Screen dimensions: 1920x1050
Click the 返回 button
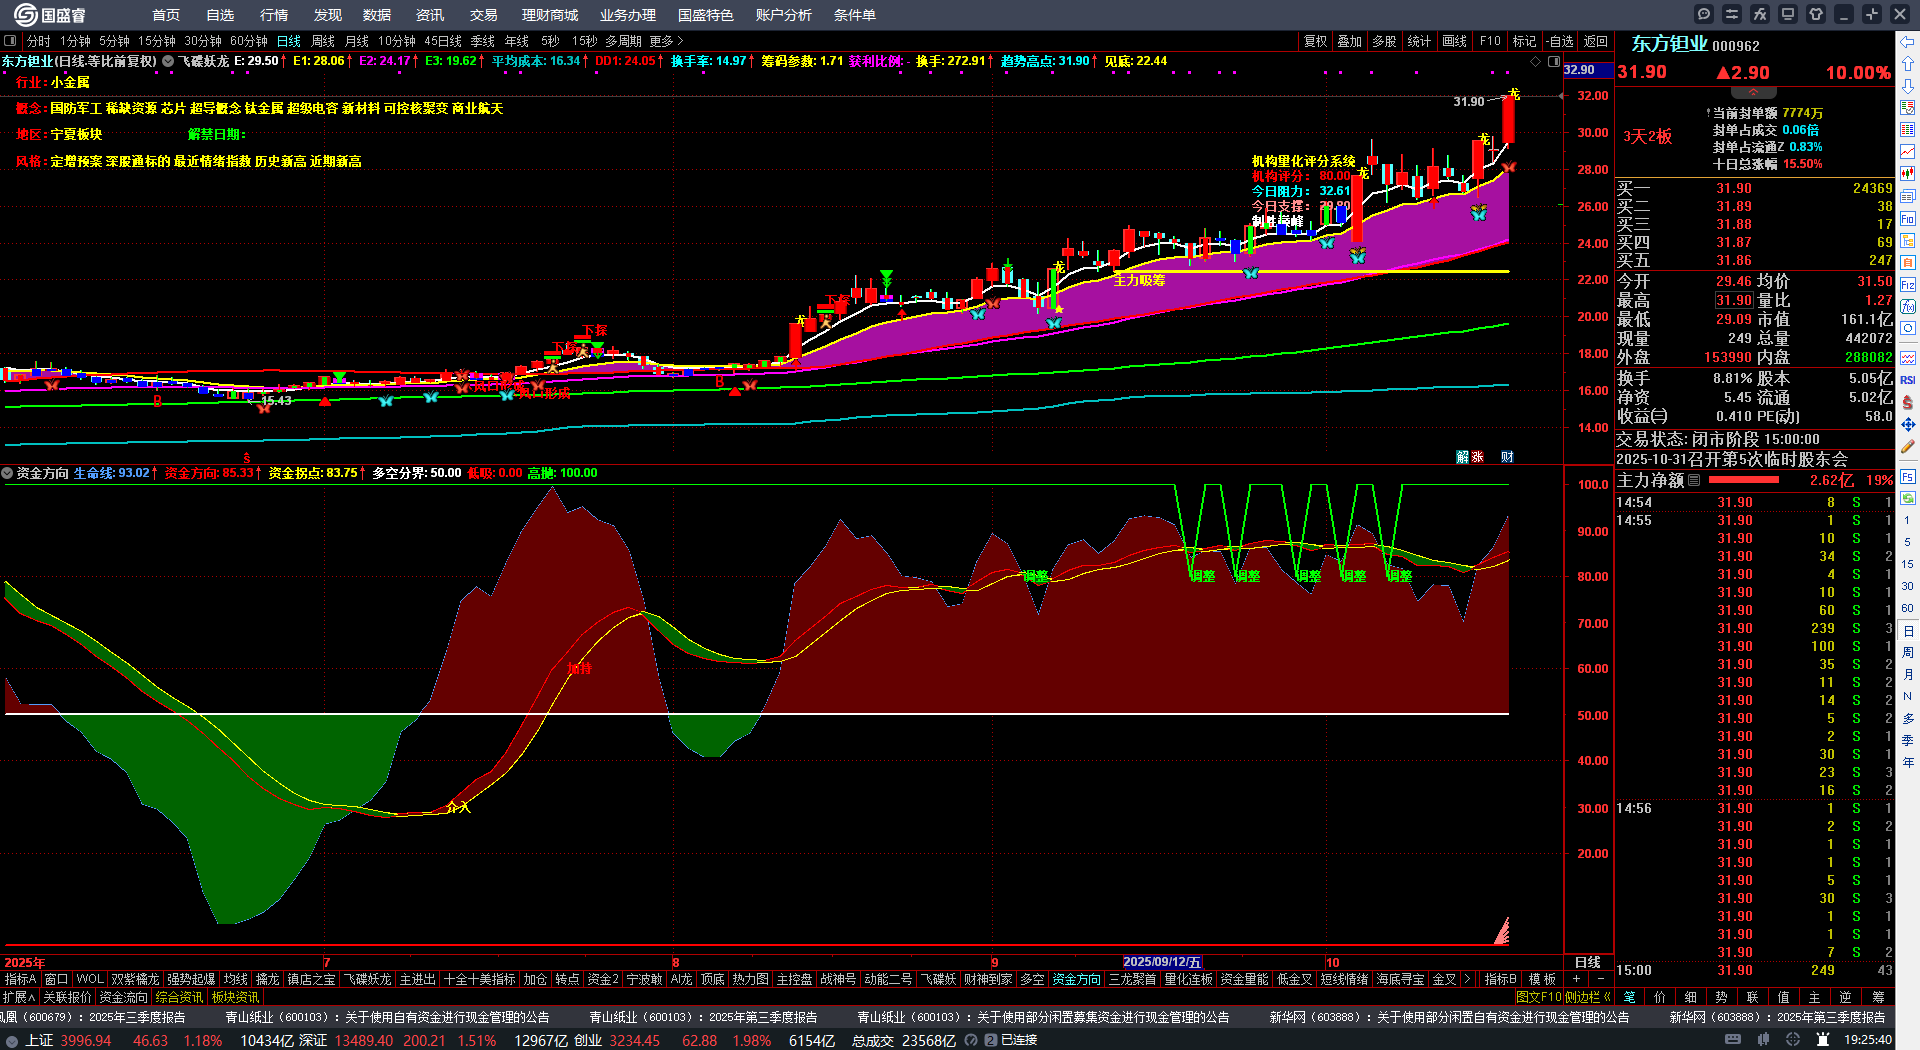[1596, 41]
